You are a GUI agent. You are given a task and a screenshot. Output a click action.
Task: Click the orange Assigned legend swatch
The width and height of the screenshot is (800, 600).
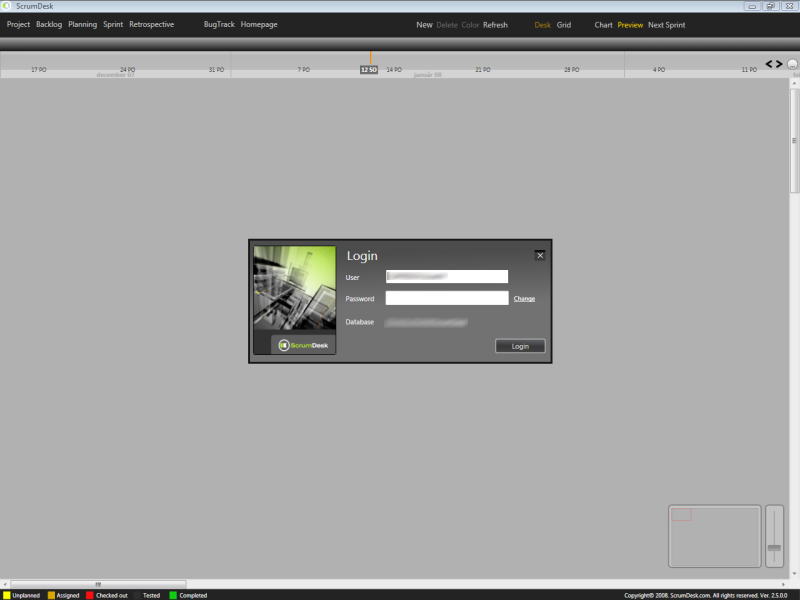51,595
